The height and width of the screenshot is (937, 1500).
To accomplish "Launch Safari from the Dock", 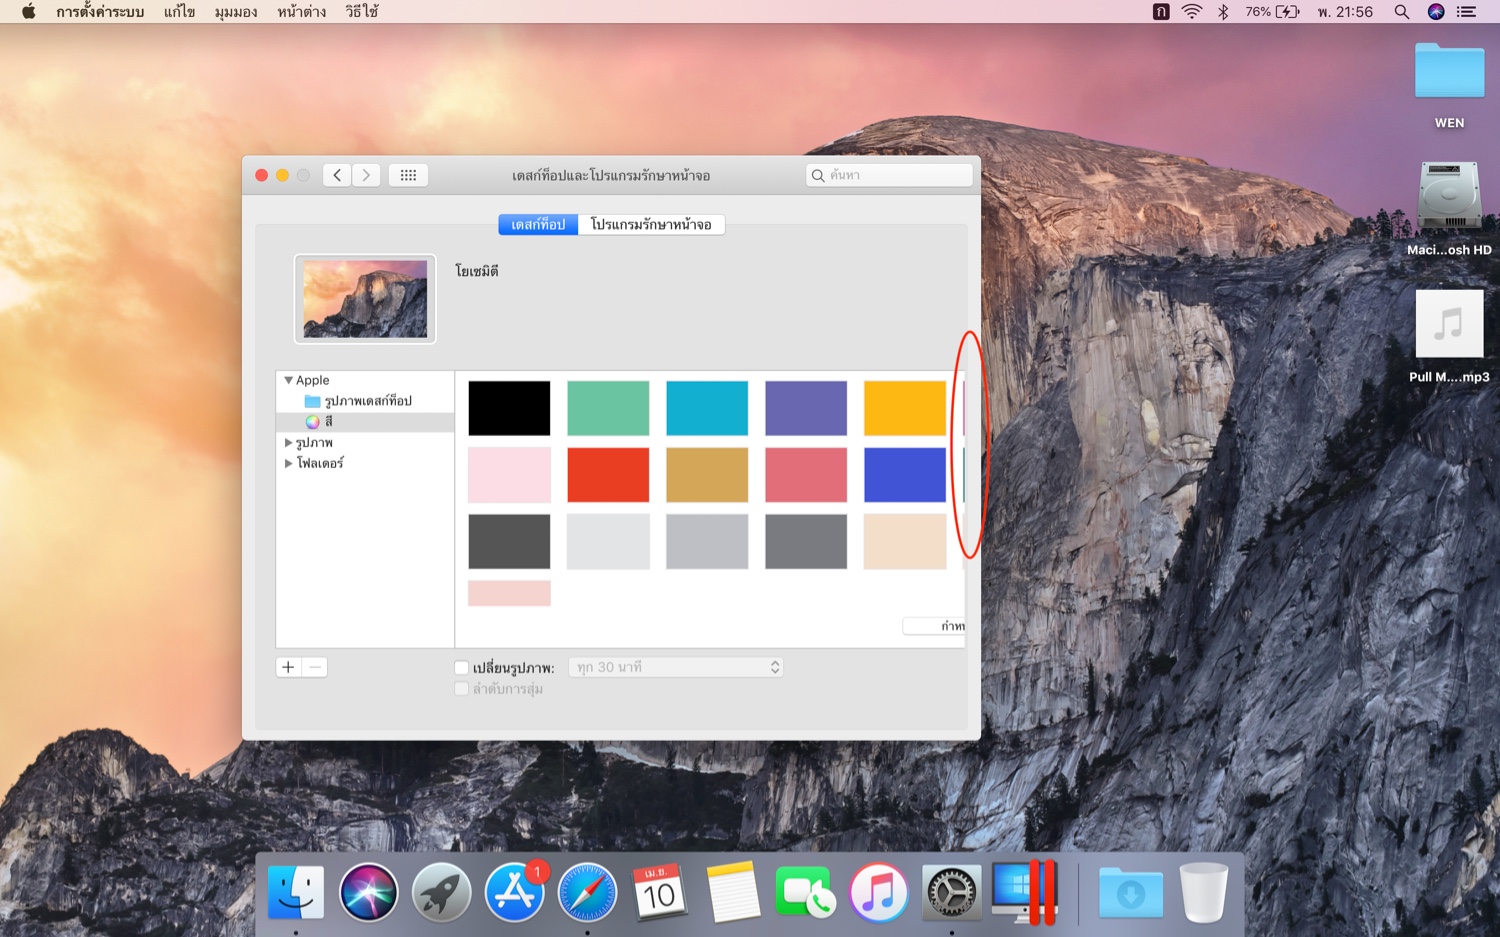I will 587,892.
